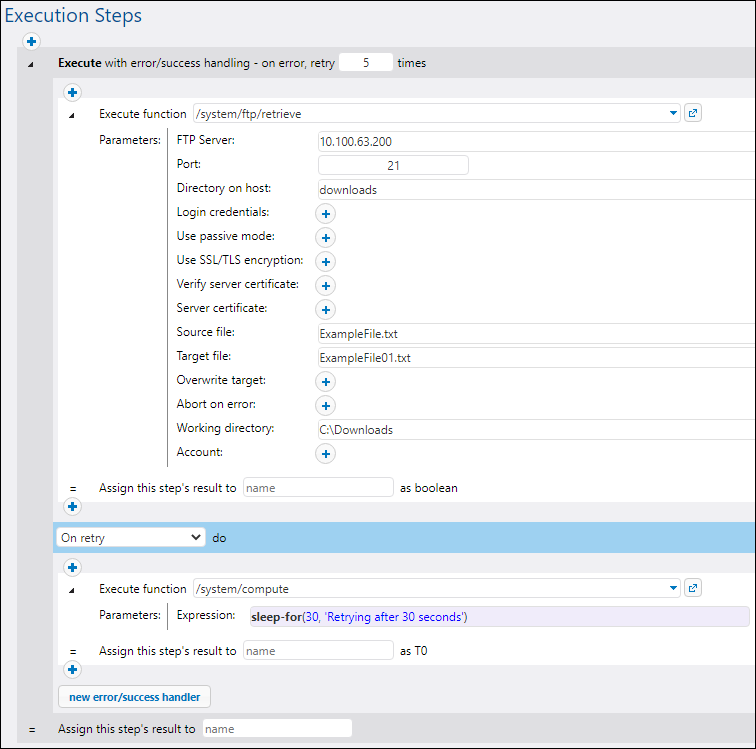The height and width of the screenshot is (749, 756).
Task: Open the /system/compute function link icon
Action: [x=694, y=588]
